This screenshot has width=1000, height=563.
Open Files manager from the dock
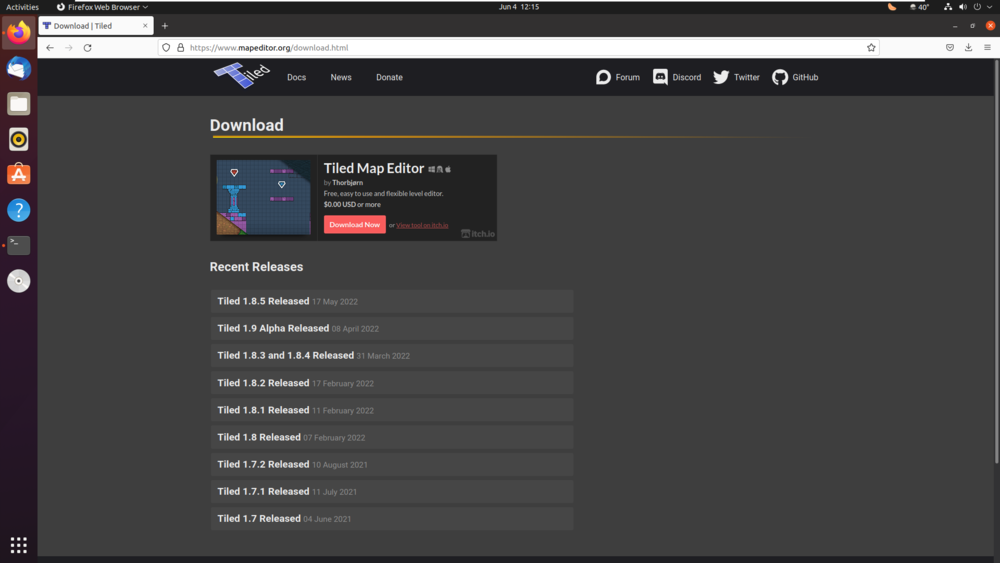[18, 104]
